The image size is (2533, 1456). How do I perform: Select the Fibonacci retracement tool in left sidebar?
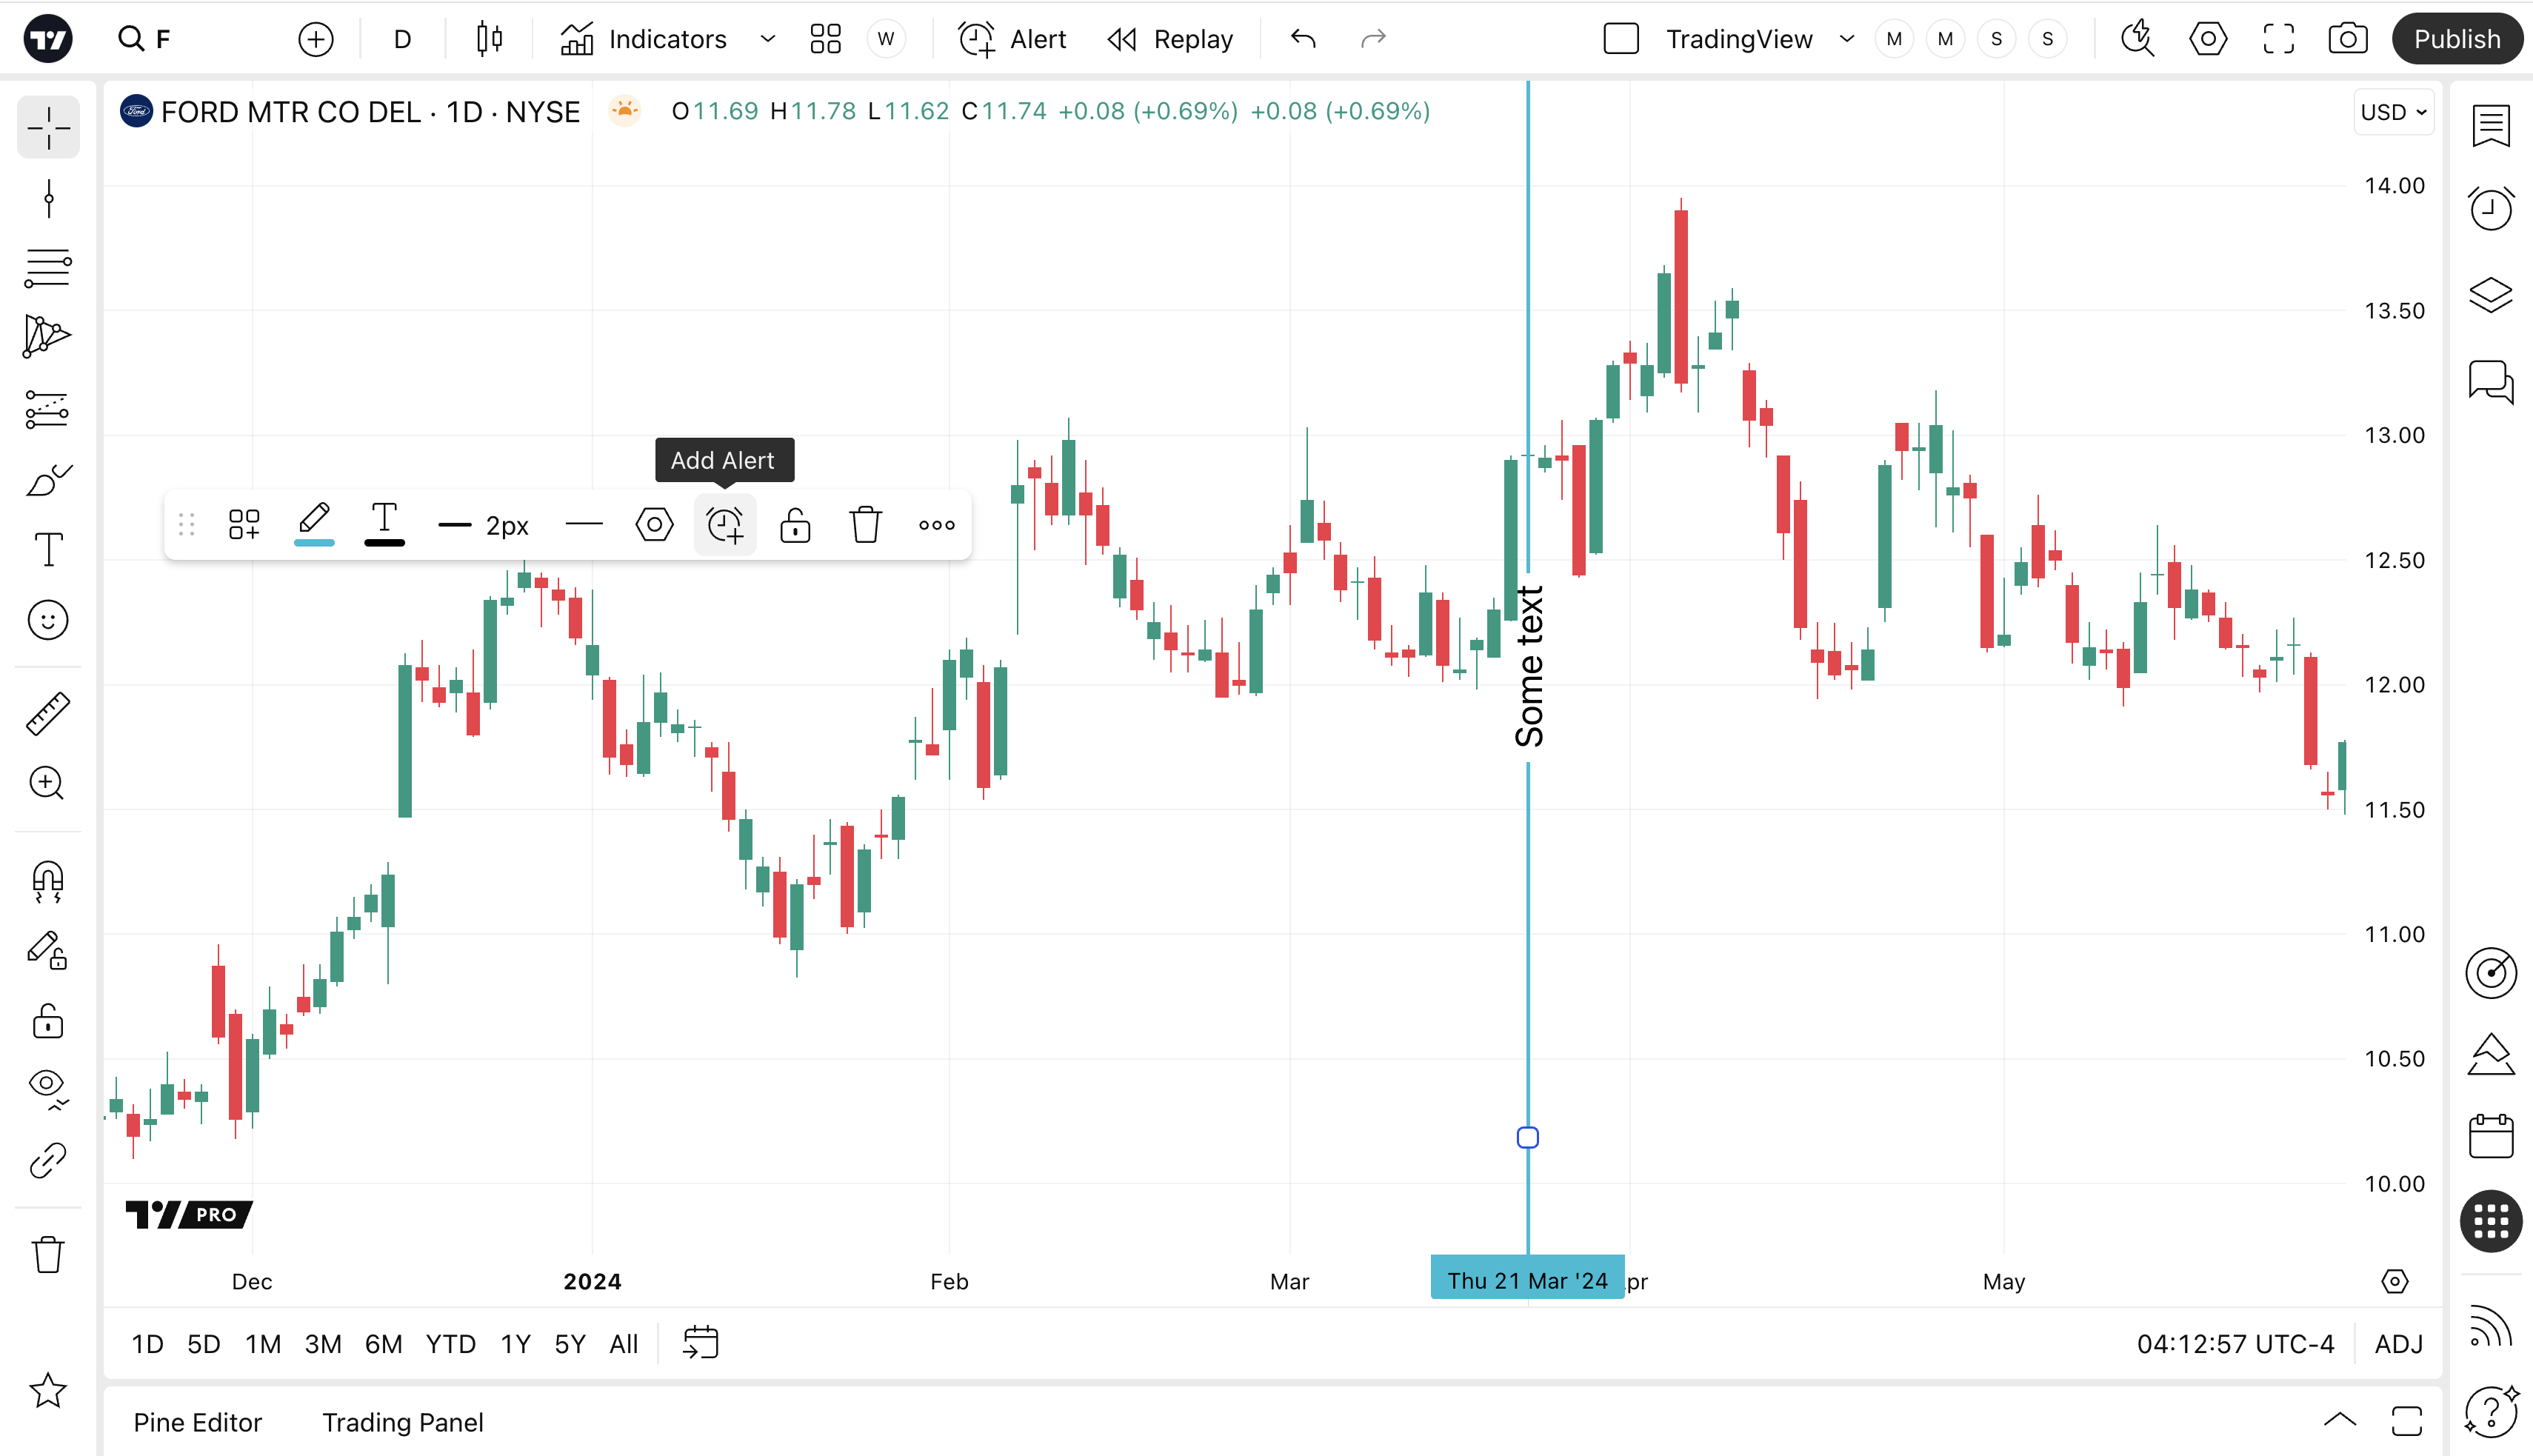[x=48, y=269]
